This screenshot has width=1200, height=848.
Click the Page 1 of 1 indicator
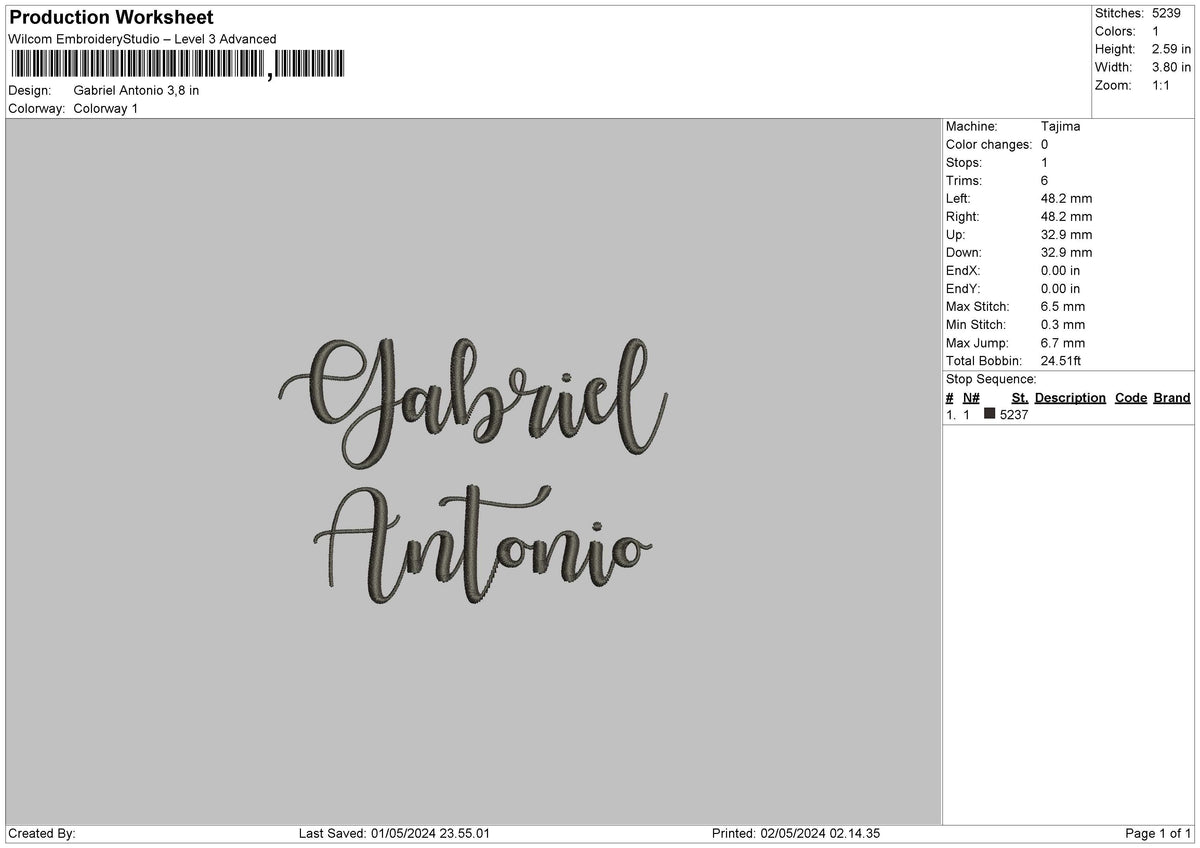(1158, 833)
